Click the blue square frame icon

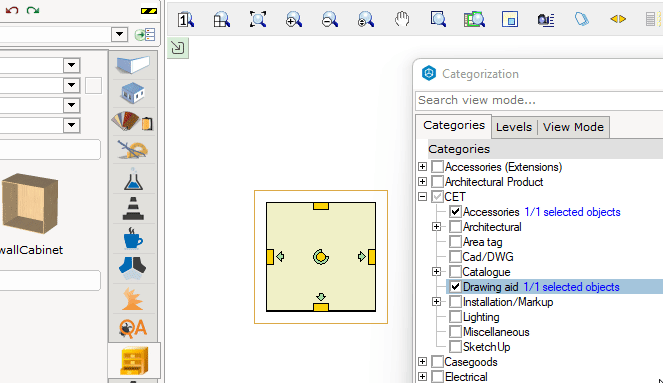[x=510, y=19]
